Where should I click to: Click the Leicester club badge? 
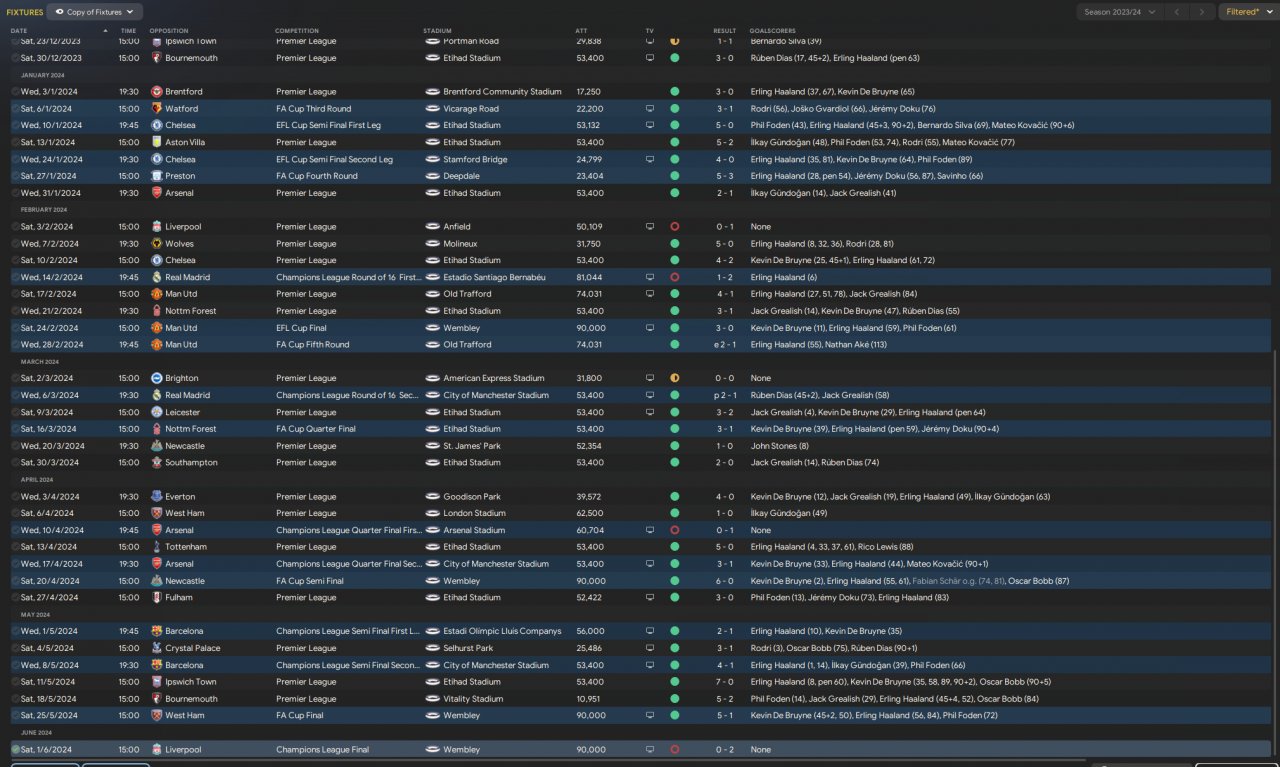157,412
